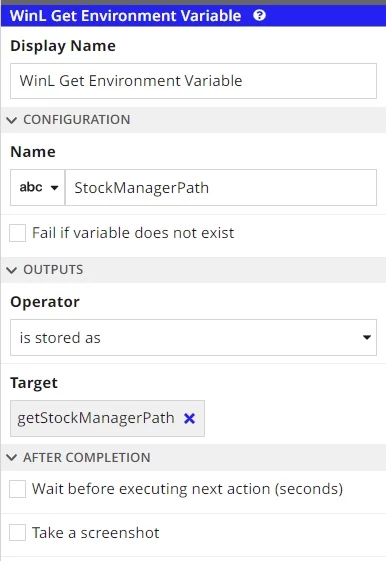Image resolution: width=386 pixels, height=561 pixels.
Task: Open the 'is stored as' operator dropdown
Action: pos(193,337)
